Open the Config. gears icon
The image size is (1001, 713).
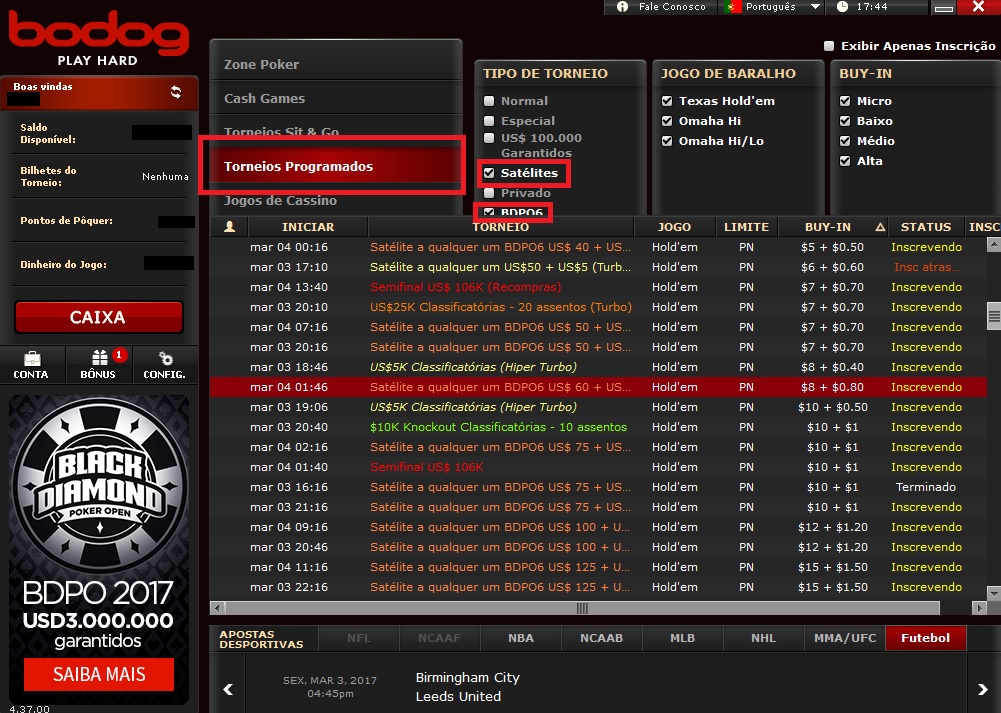[165, 358]
